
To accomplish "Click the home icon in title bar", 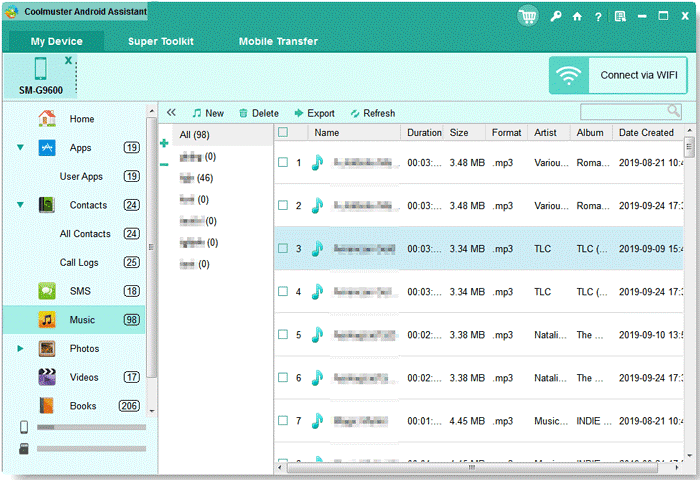I will coord(577,17).
